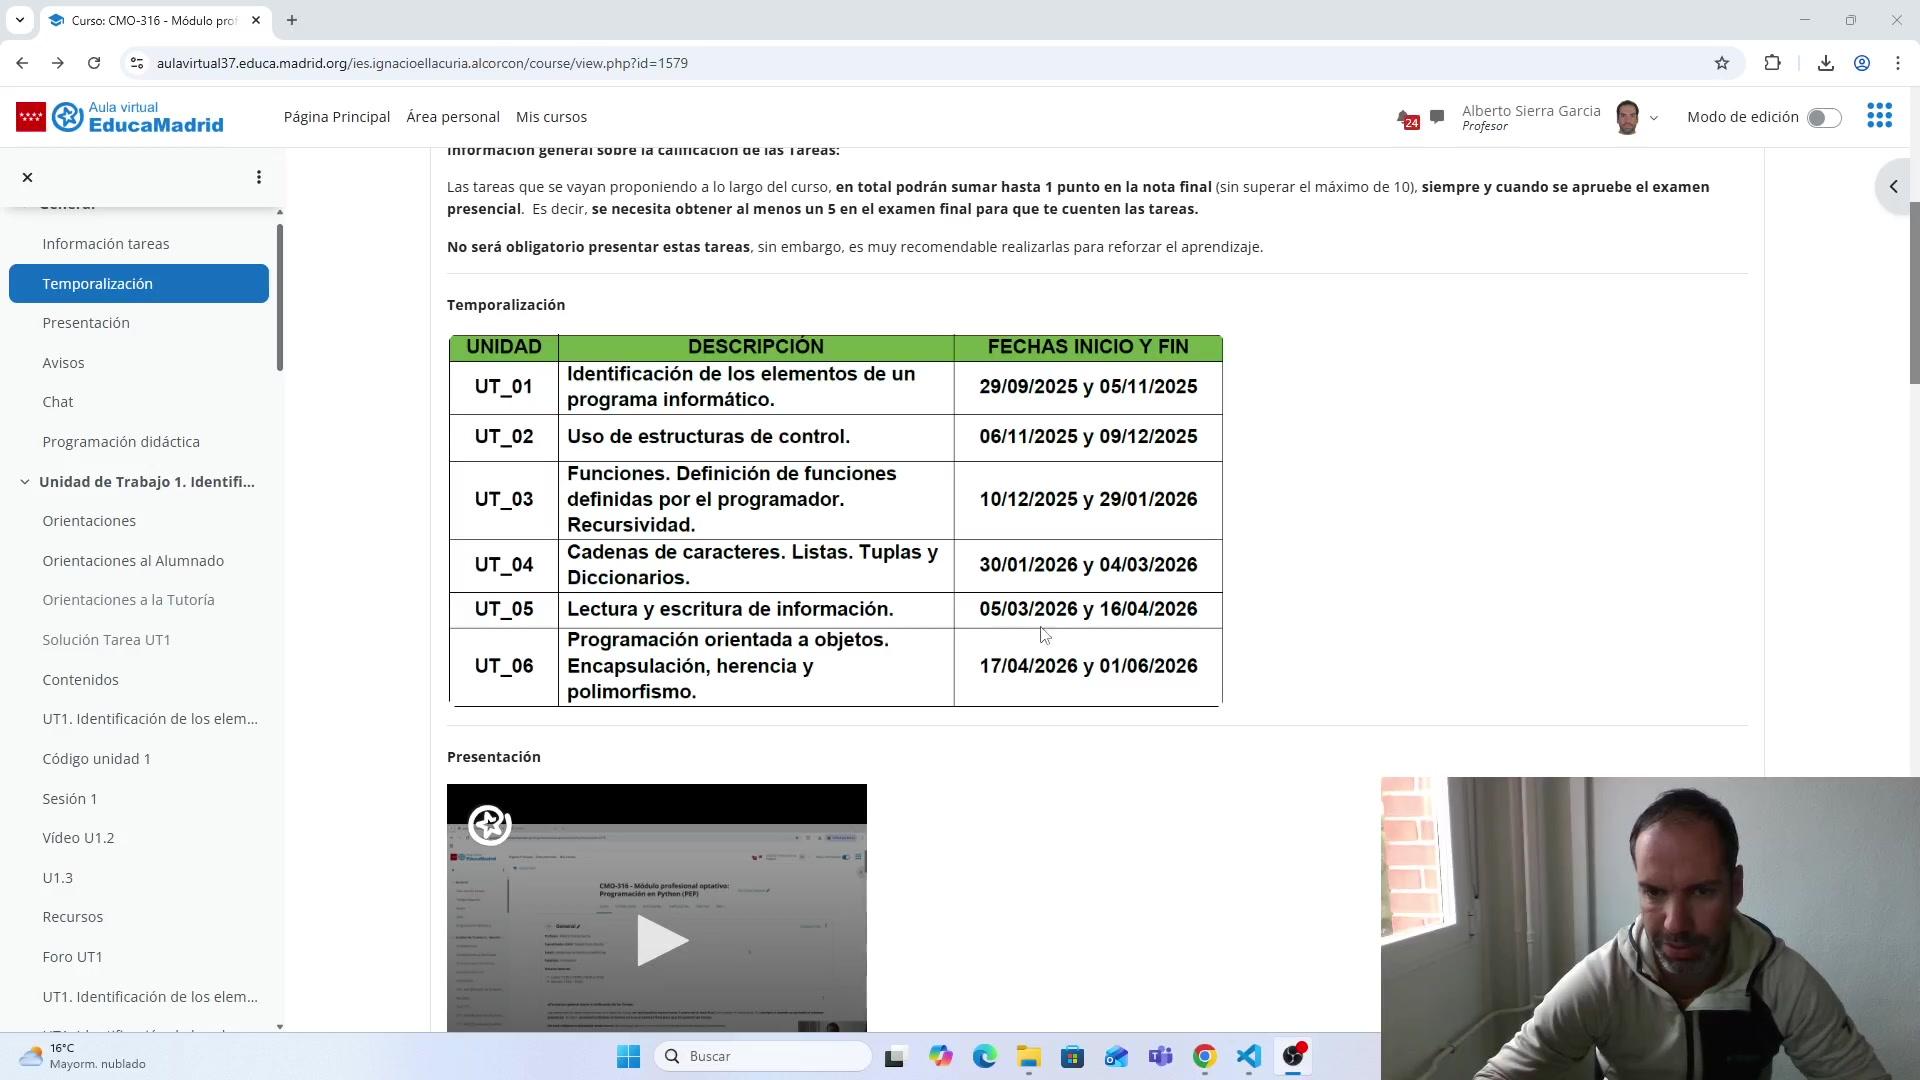This screenshot has width=1920, height=1080.
Task: Close the course index sidebar
Action: tap(27, 177)
